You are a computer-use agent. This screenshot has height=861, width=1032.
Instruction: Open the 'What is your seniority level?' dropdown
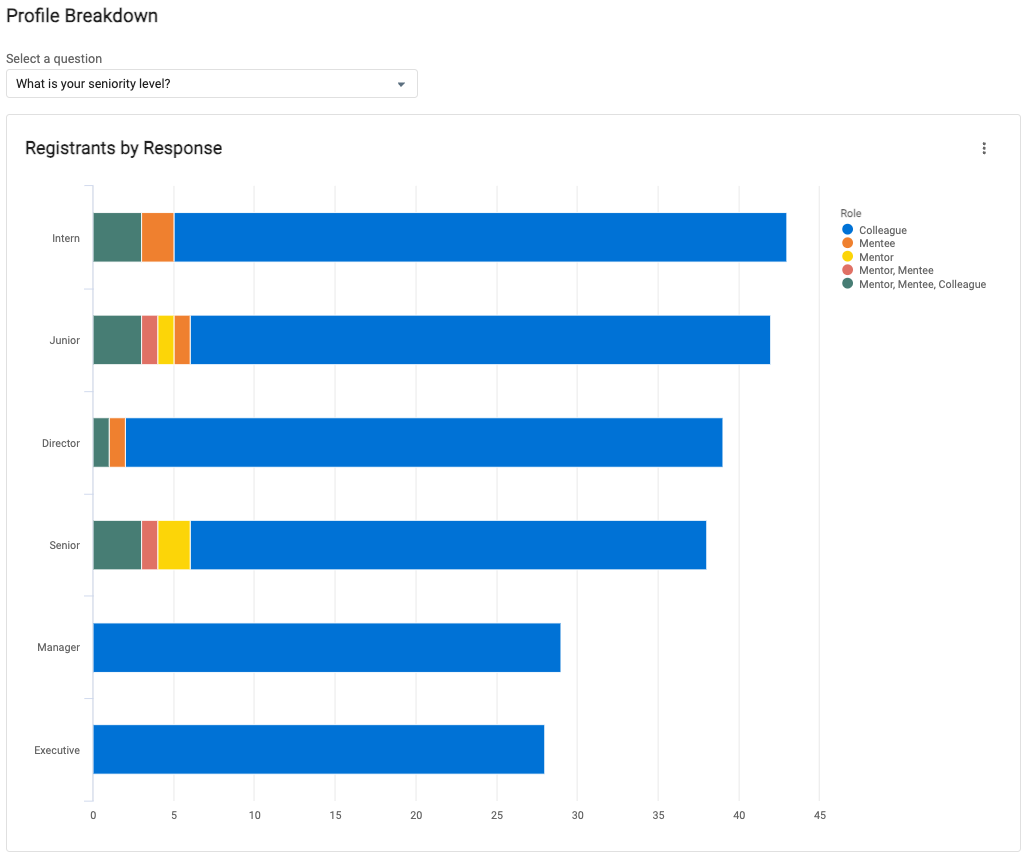click(211, 84)
